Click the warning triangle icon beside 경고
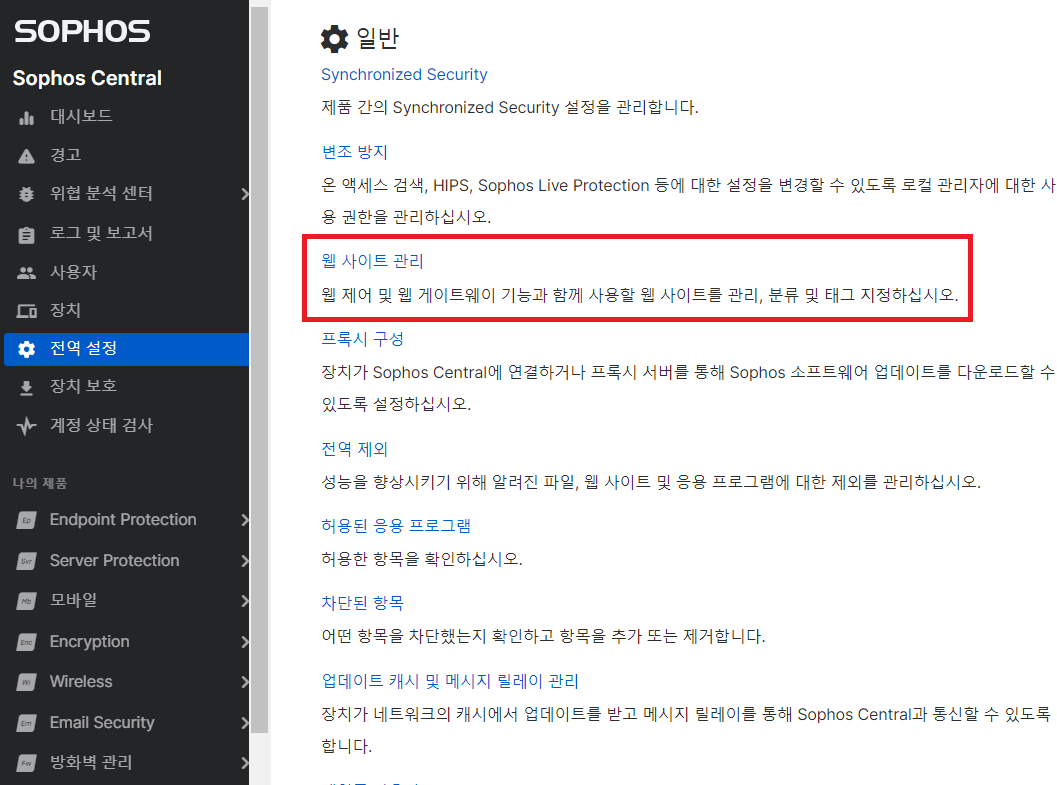Viewport: 1057px width, 785px height. [x=26, y=156]
